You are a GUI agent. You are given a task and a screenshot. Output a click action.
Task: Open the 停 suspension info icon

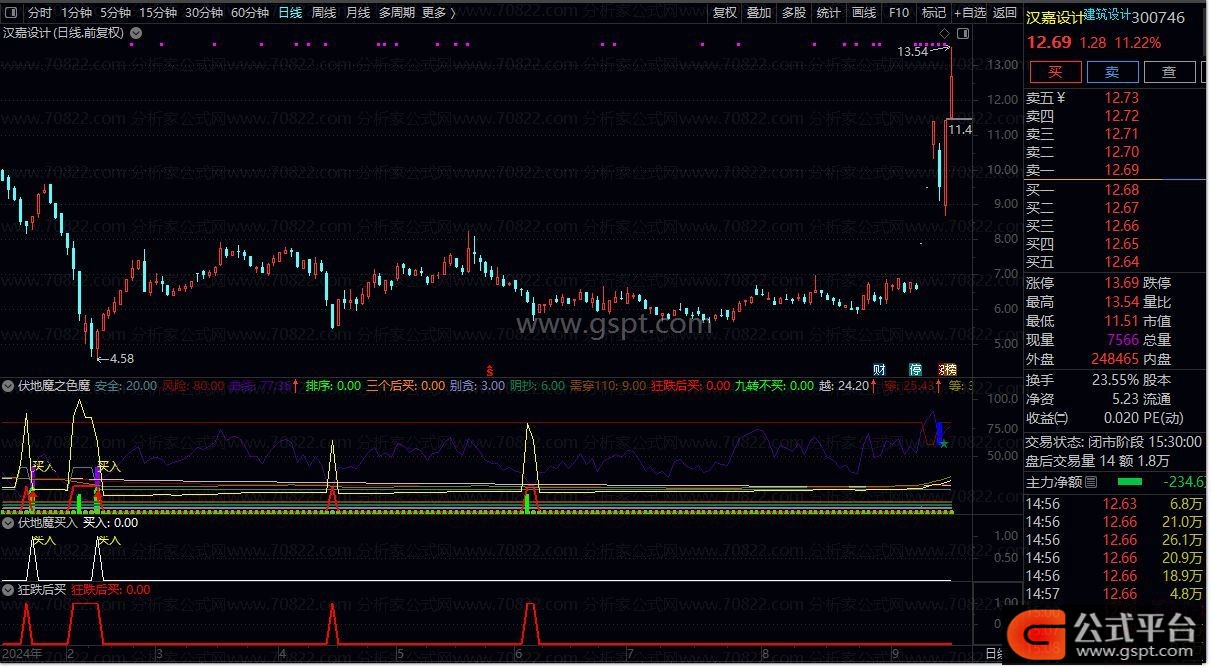click(x=915, y=369)
